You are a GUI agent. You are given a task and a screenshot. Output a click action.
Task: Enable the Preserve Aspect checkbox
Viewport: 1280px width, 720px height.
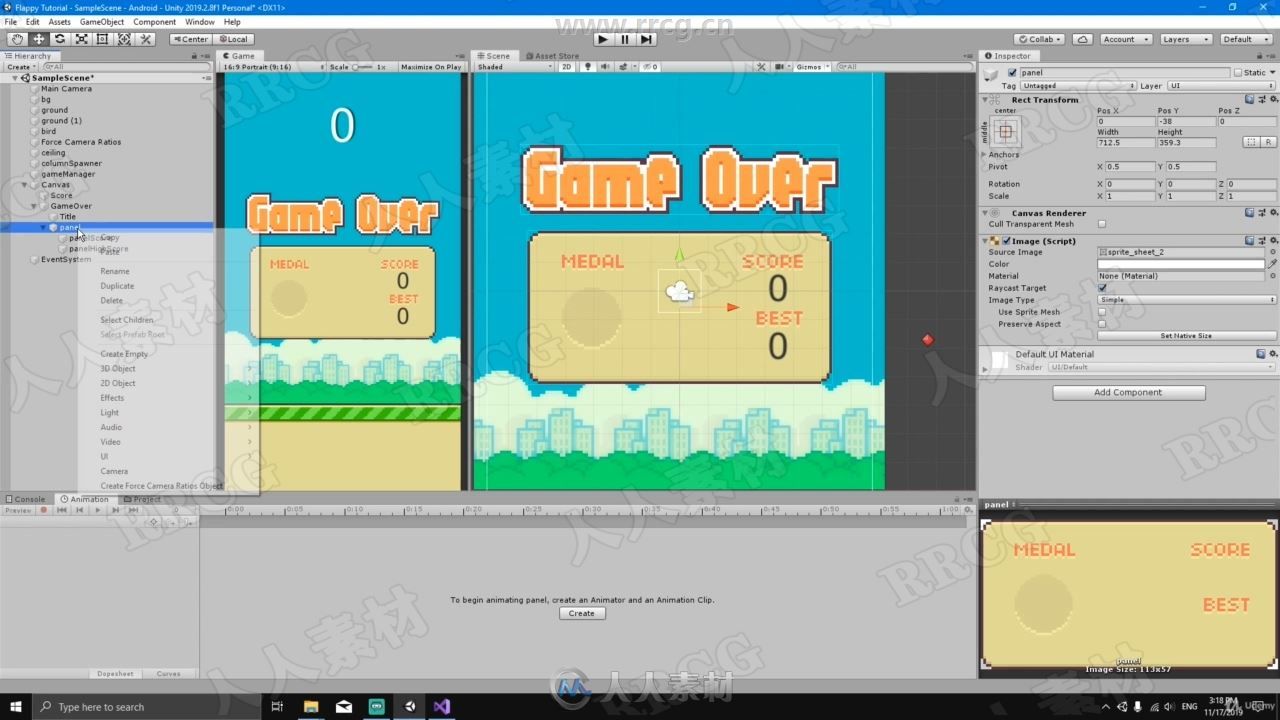coord(1102,324)
